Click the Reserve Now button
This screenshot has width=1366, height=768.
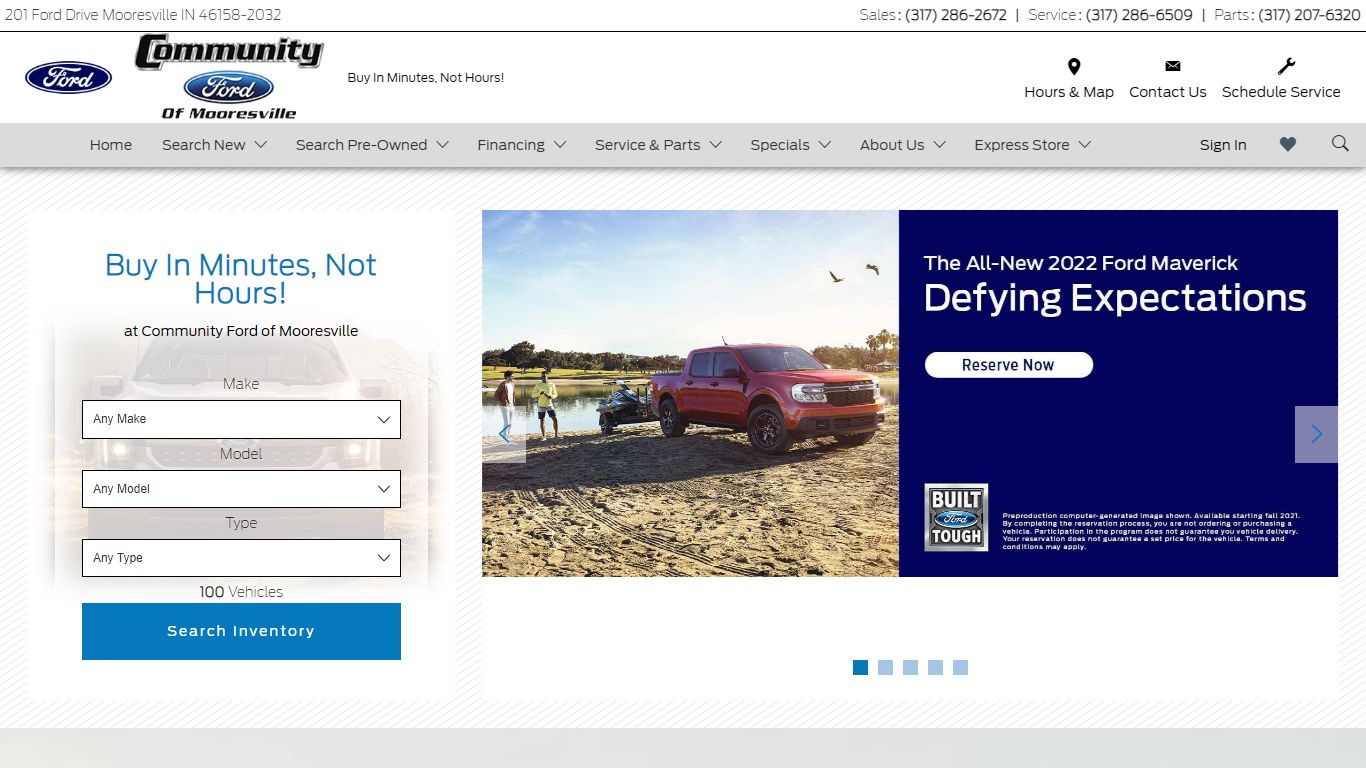coord(1008,365)
